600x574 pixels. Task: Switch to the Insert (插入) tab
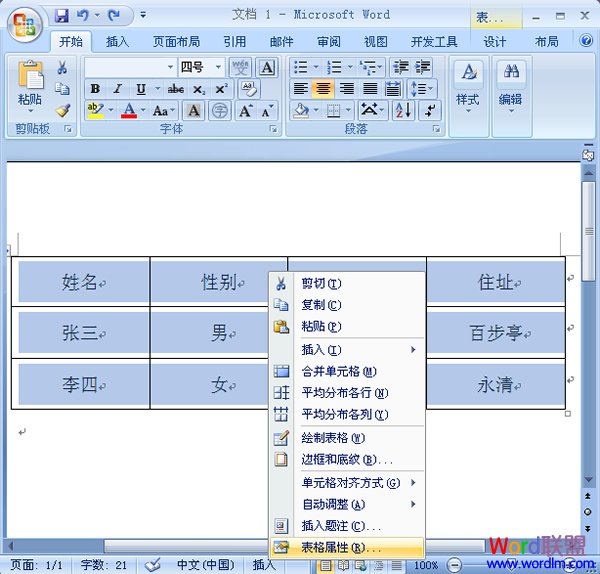tap(117, 41)
